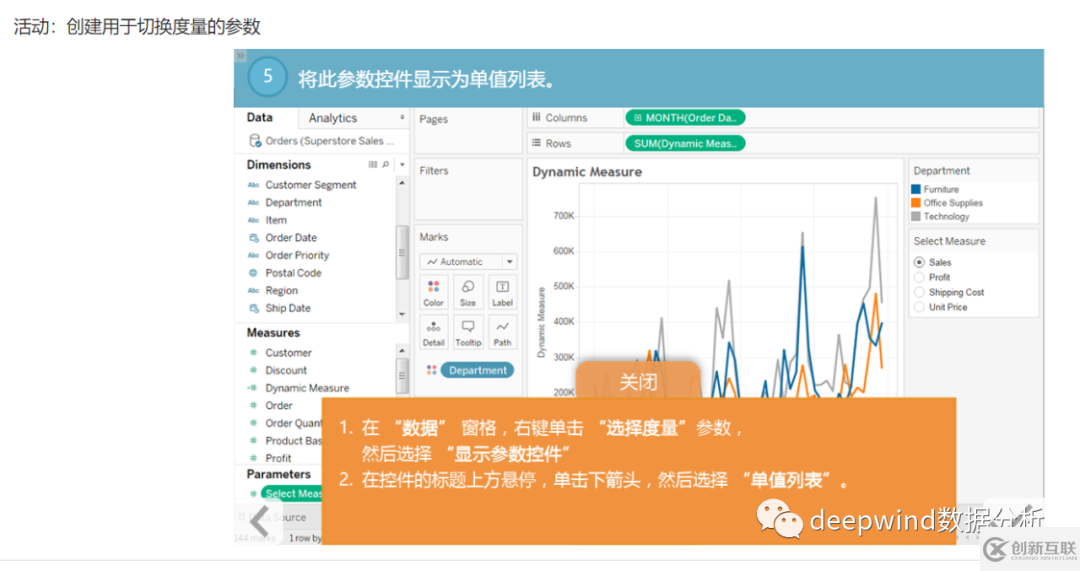The width and height of the screenshot is (1080, 571).
Task: Click the SUM(Dynamic Meas.. pill in Rows
Action: tap(685, 143)
